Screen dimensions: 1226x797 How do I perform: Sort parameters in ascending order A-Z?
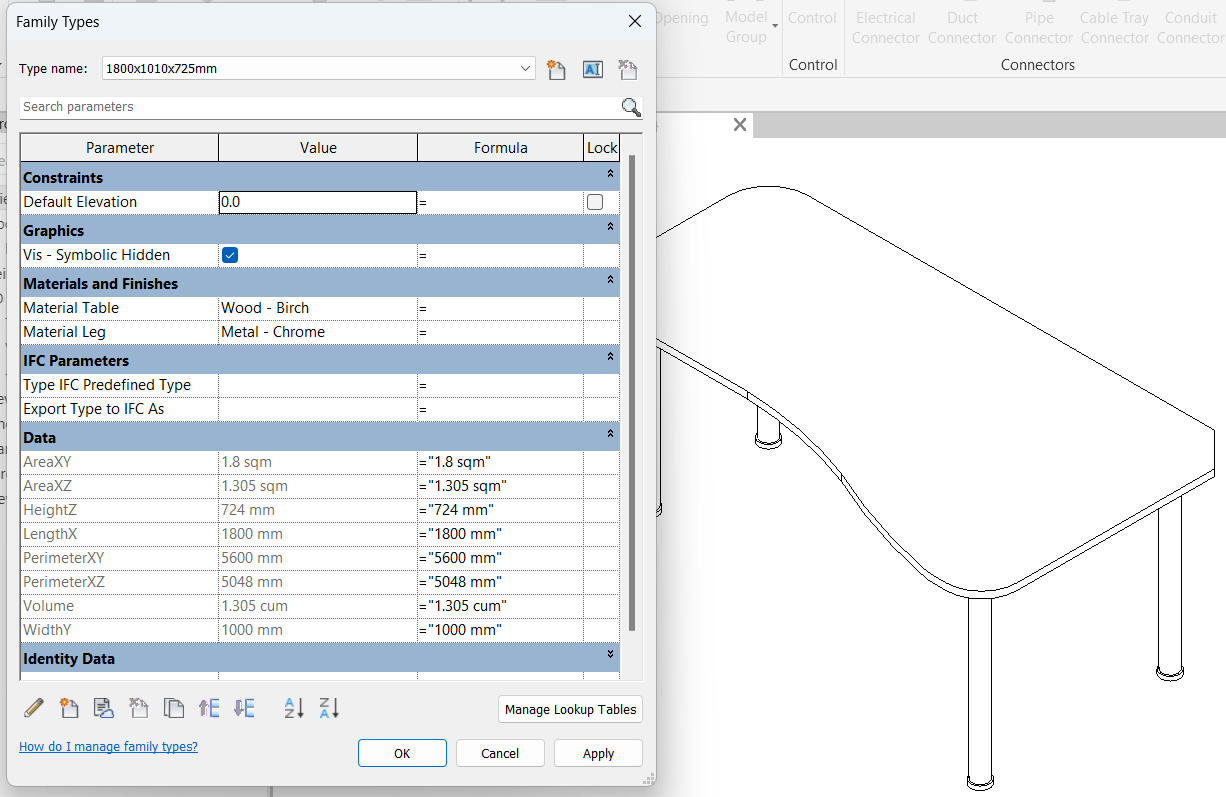294,708
